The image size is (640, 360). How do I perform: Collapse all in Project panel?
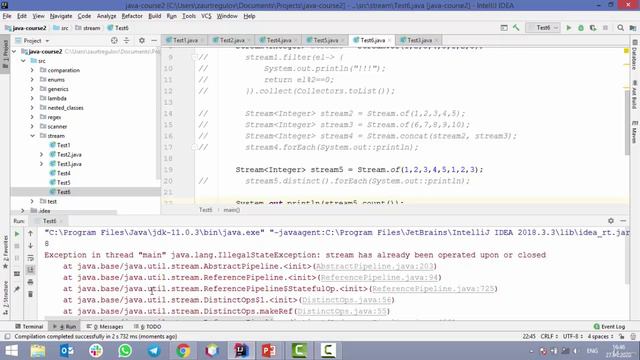click(127, 40)
